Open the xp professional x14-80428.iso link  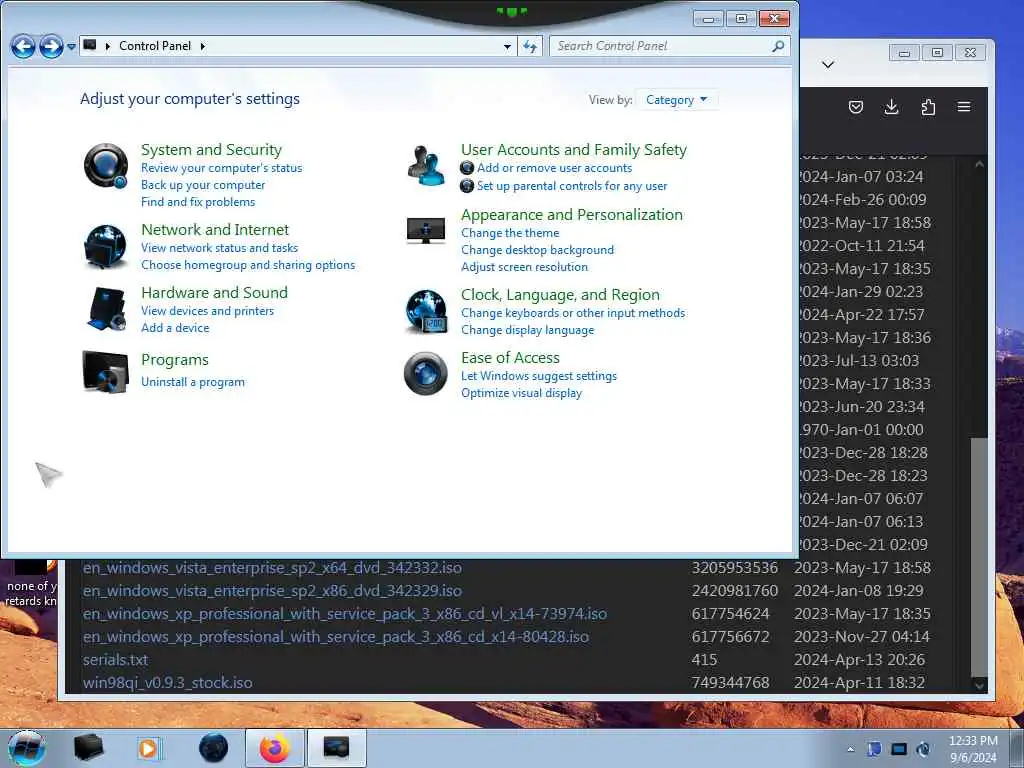point(336,637)
